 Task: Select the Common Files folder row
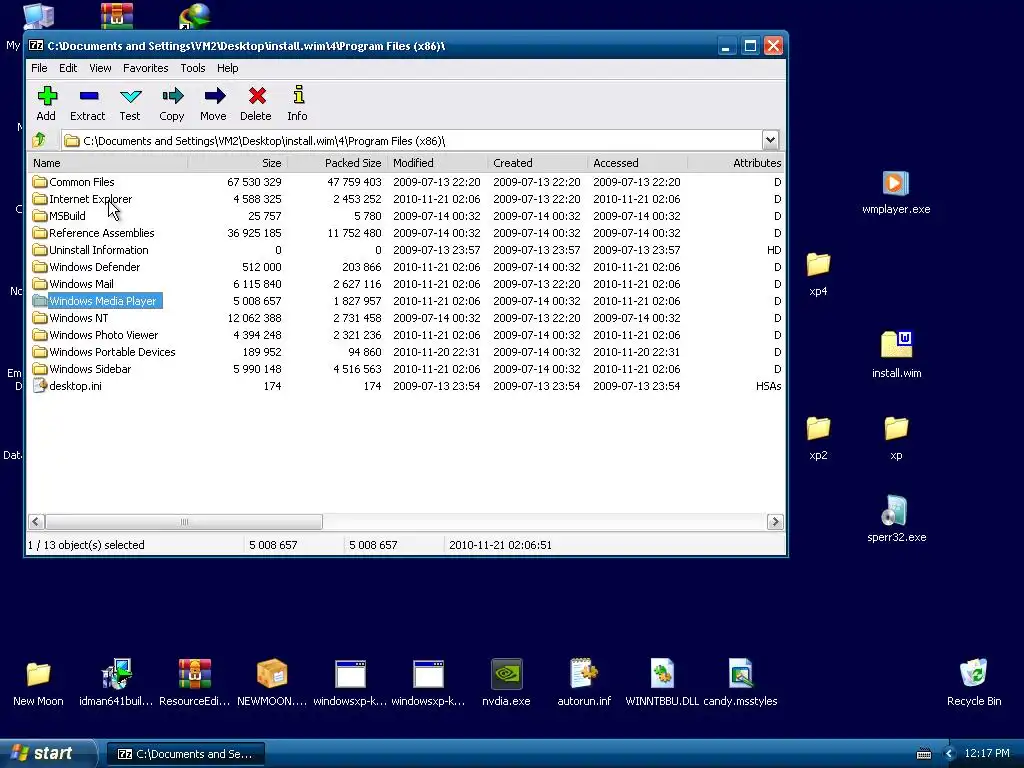pos(406,182)
